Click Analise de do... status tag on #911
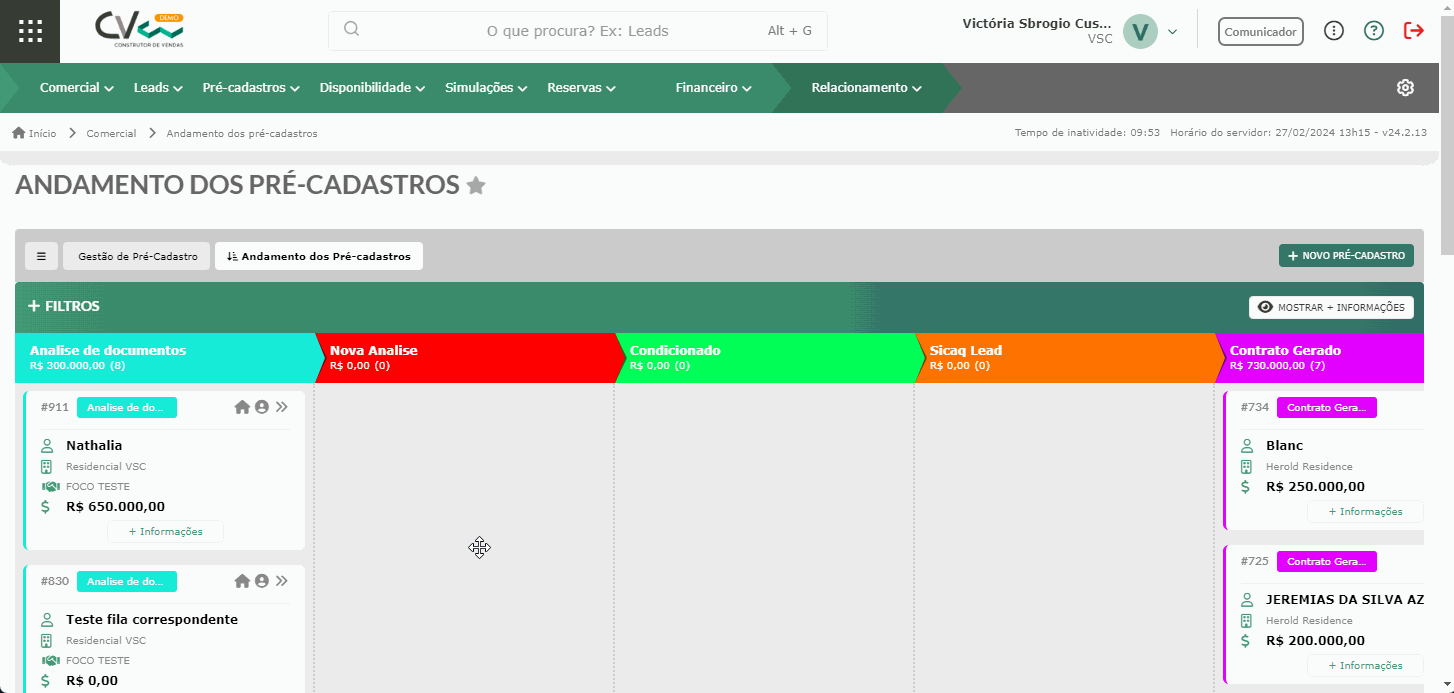 tap(127, 407)
